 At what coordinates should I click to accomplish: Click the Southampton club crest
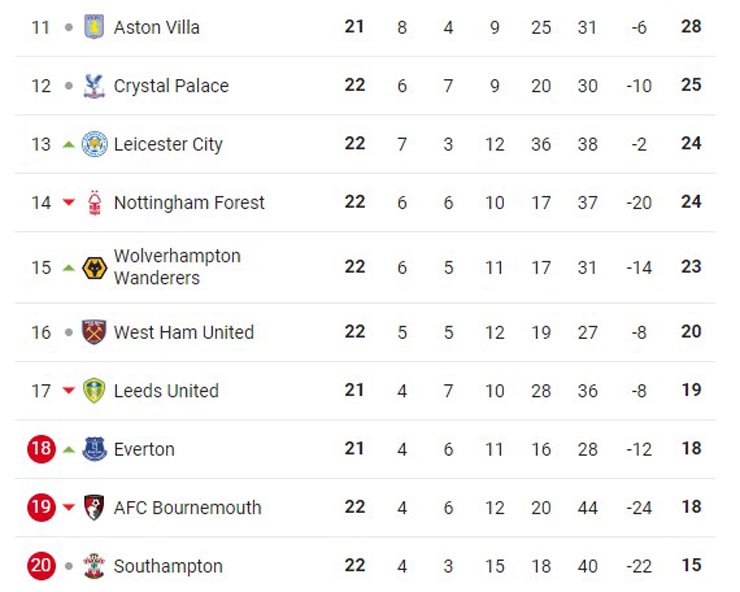(x=94, y=566)
